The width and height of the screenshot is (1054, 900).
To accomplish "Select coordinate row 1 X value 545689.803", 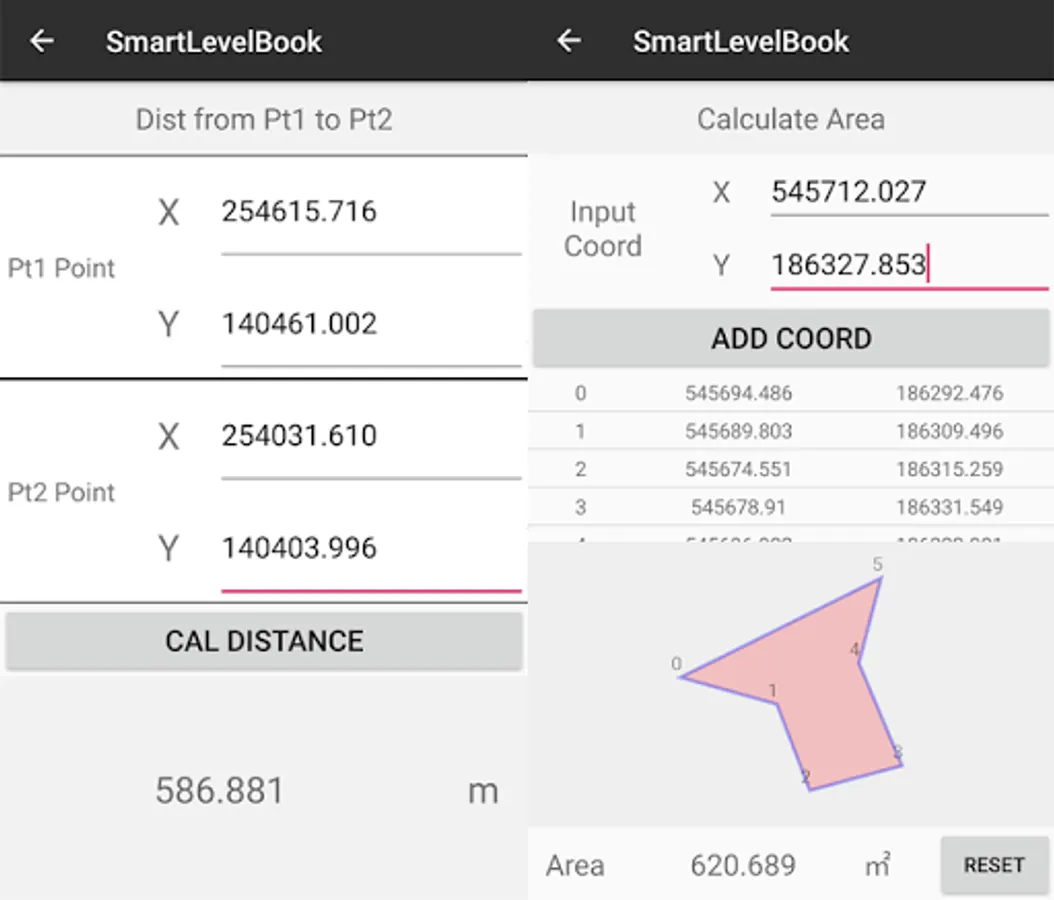I will point(738,431).
